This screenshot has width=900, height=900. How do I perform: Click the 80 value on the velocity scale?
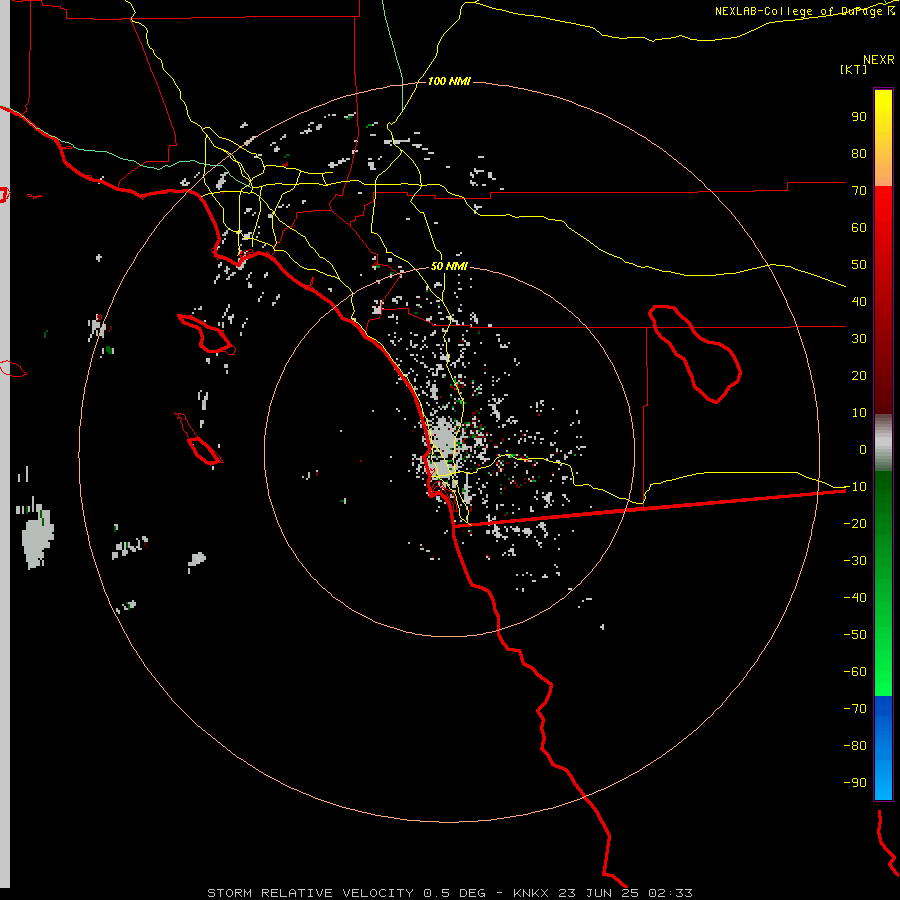[x=859, y=154]
